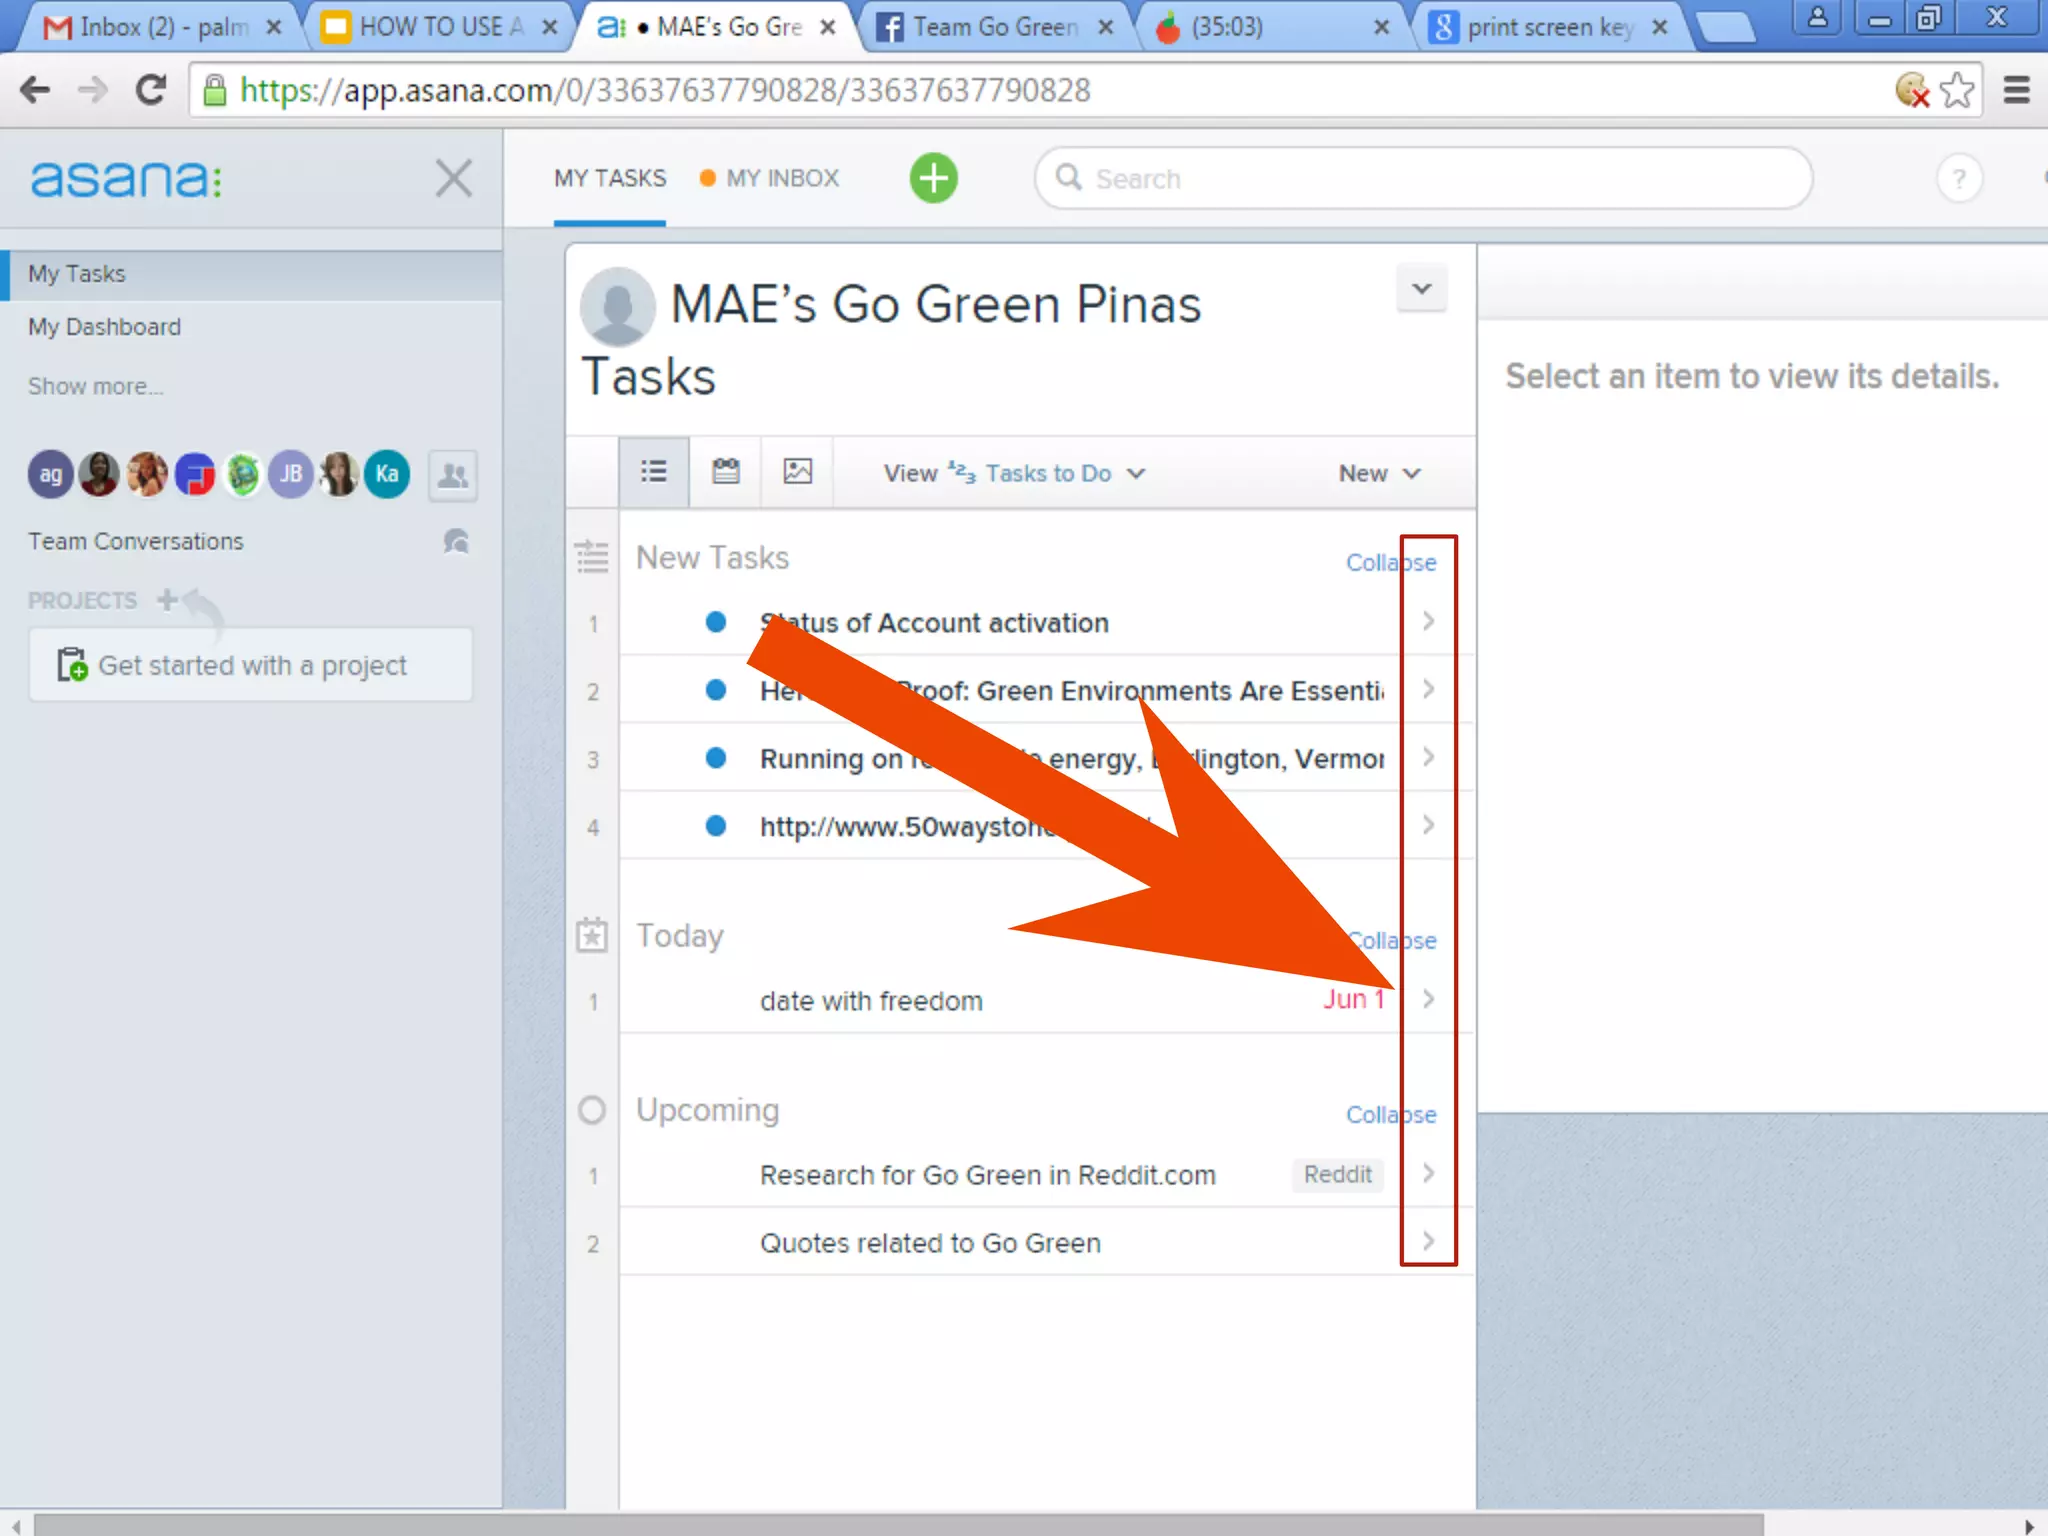
Task: Click the invite team members icon
Action: tap(453, 475)
